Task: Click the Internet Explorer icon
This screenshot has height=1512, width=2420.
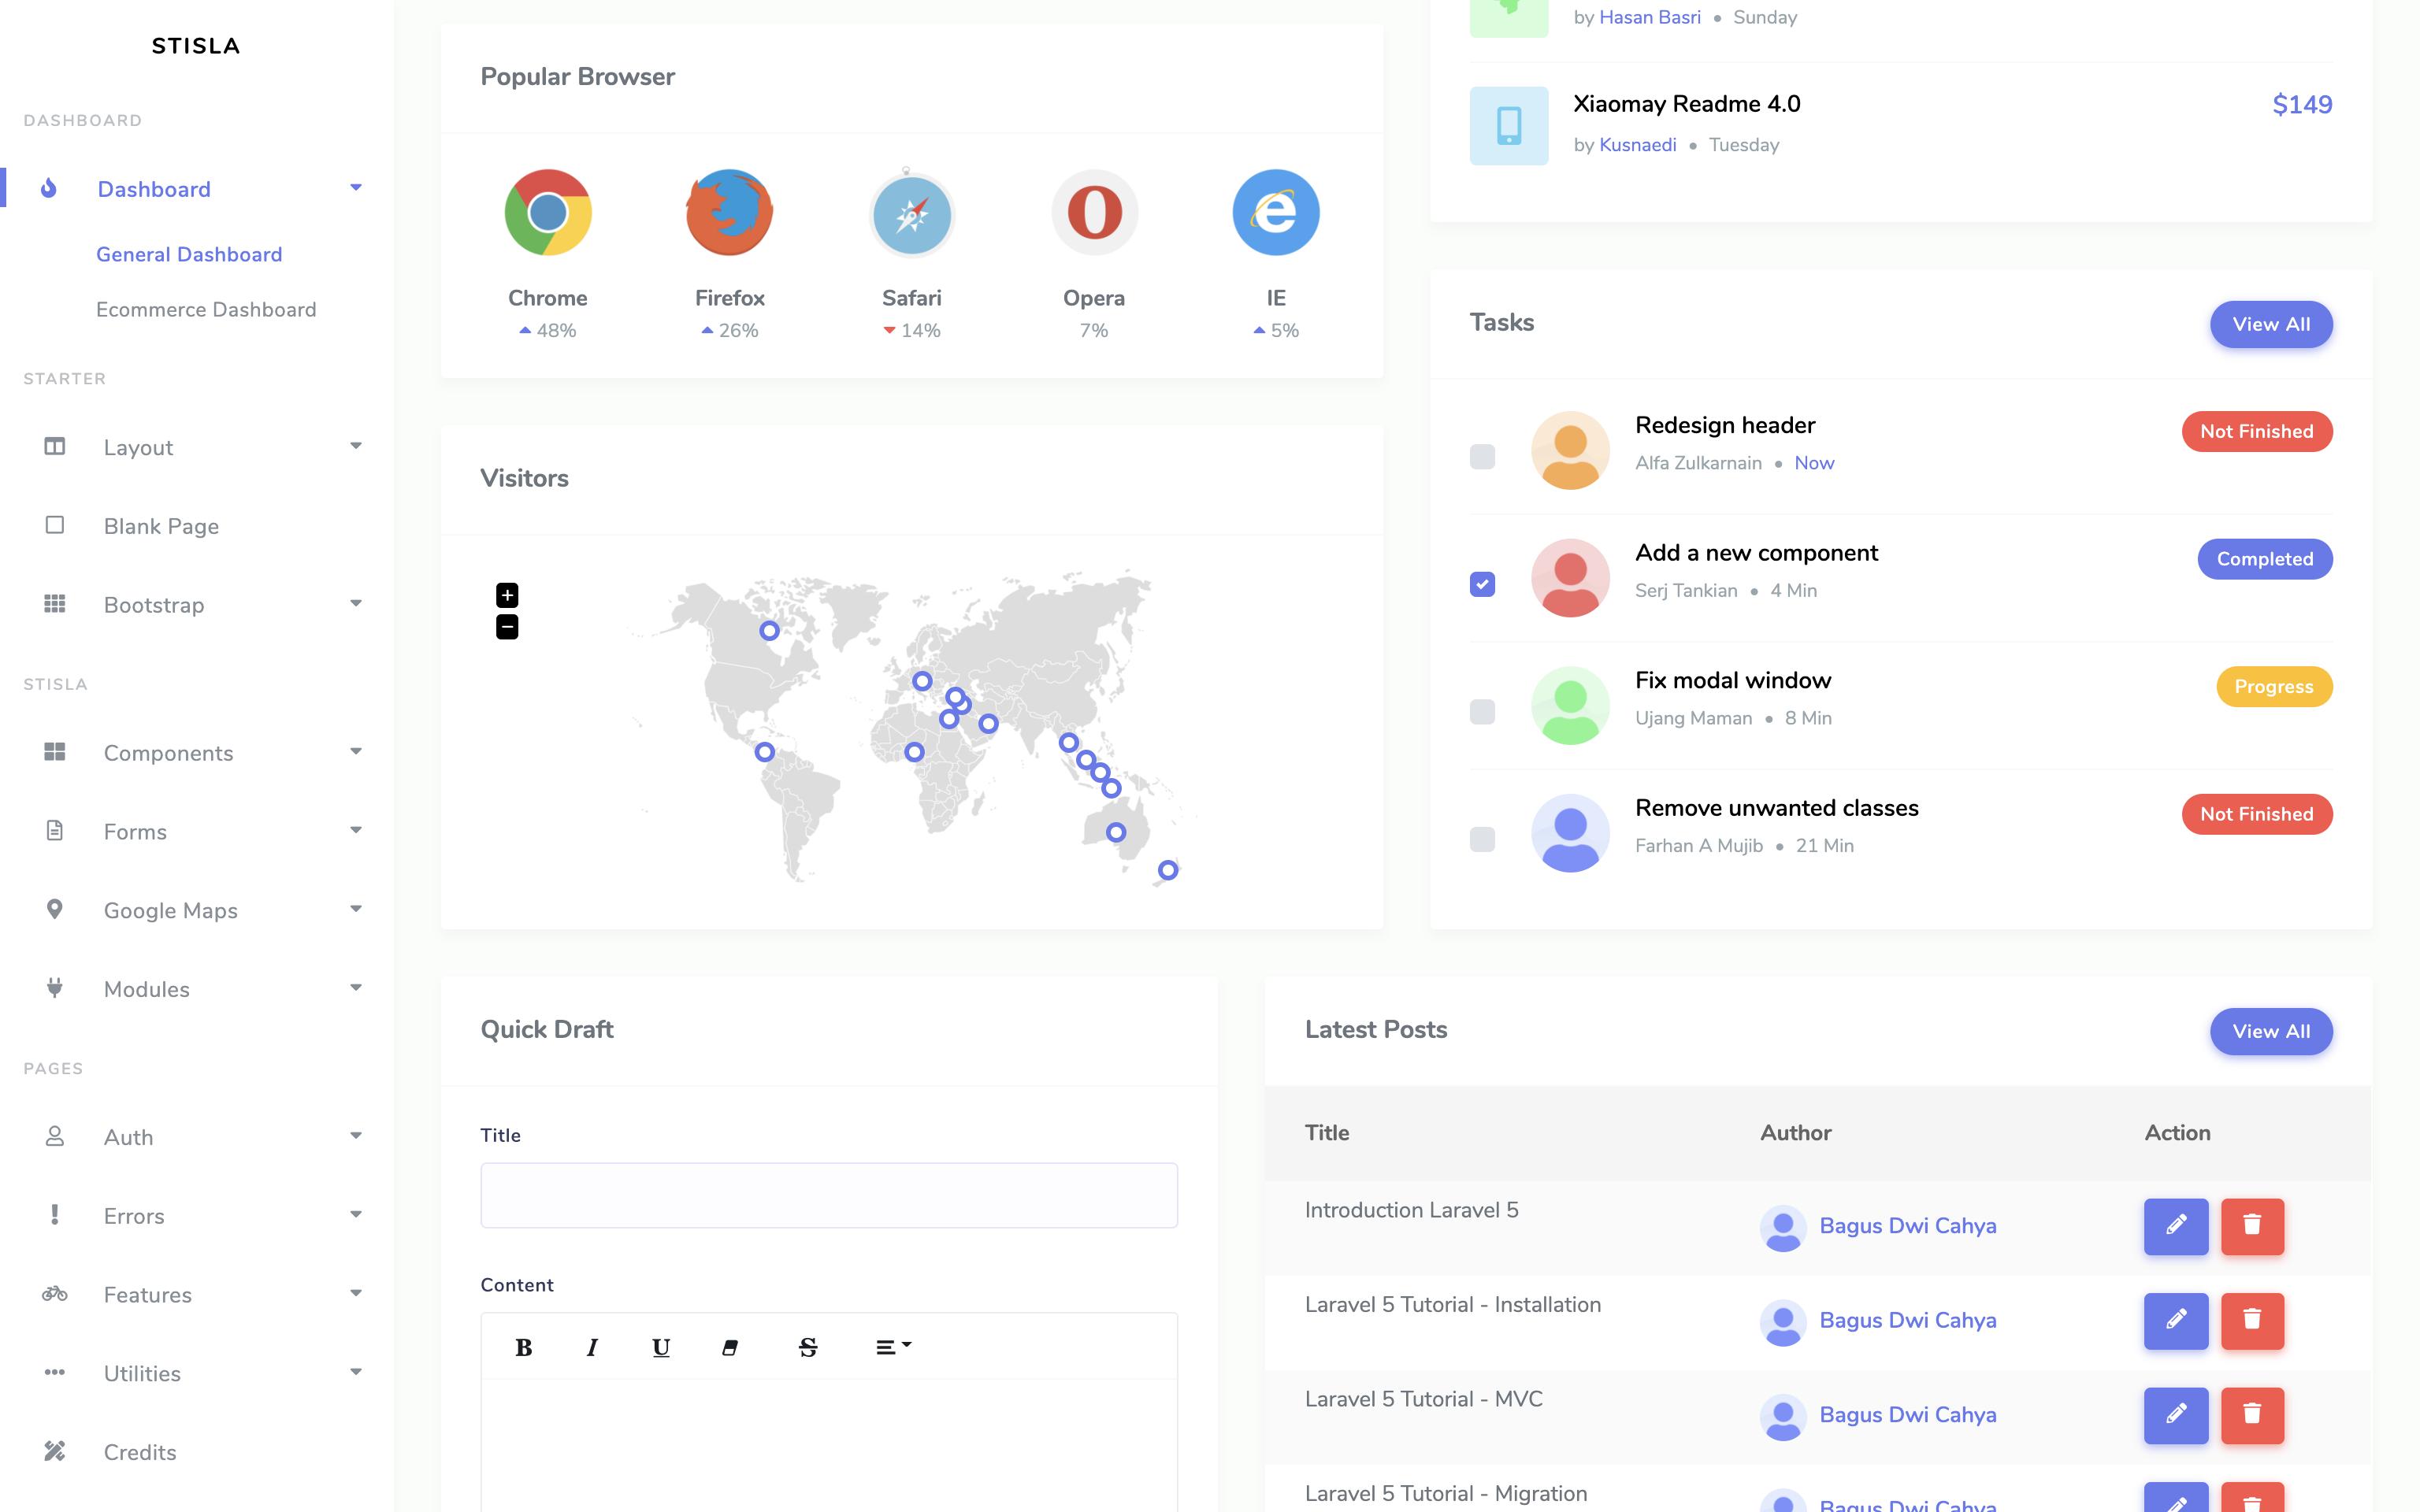Action: tap(1276, 212)
